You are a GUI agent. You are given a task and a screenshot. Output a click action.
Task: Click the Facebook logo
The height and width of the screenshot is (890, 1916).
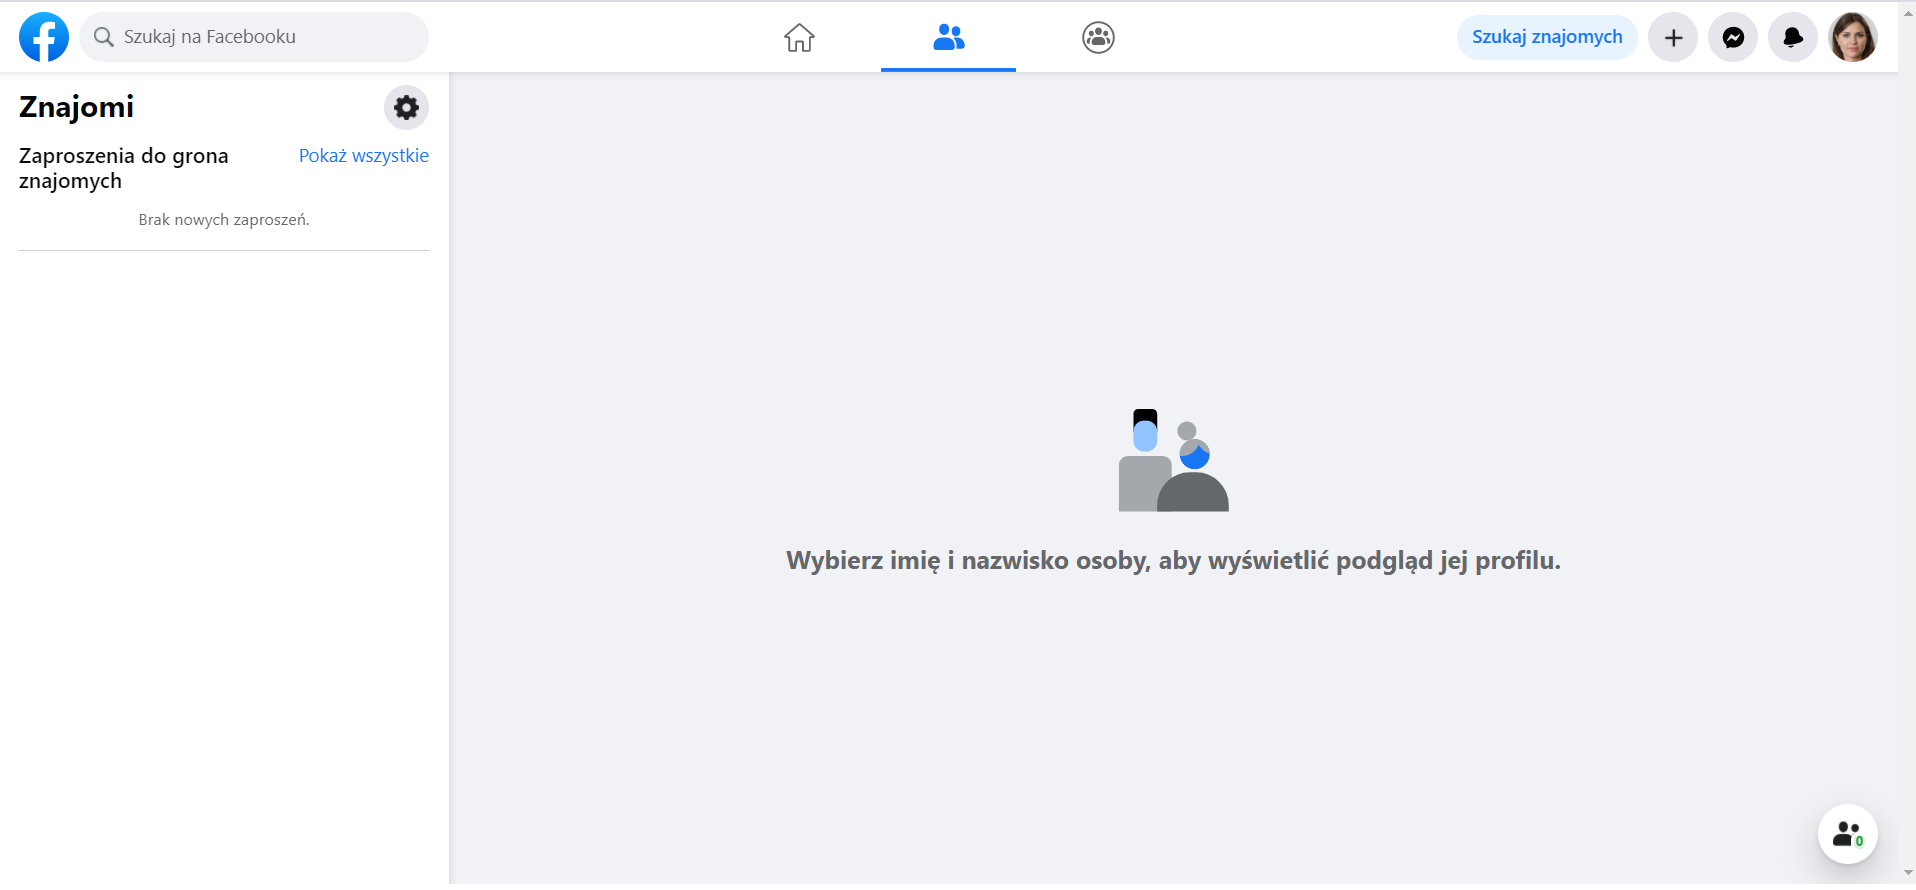tap(44, 37)
